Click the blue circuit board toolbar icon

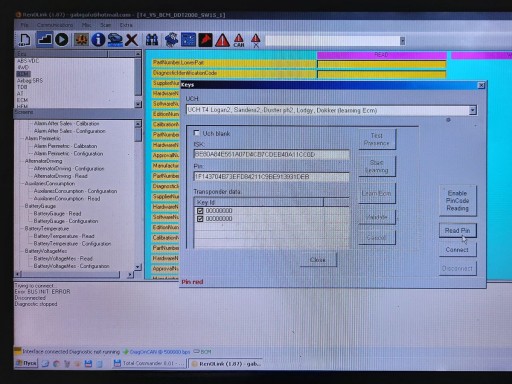coord(188,40)
